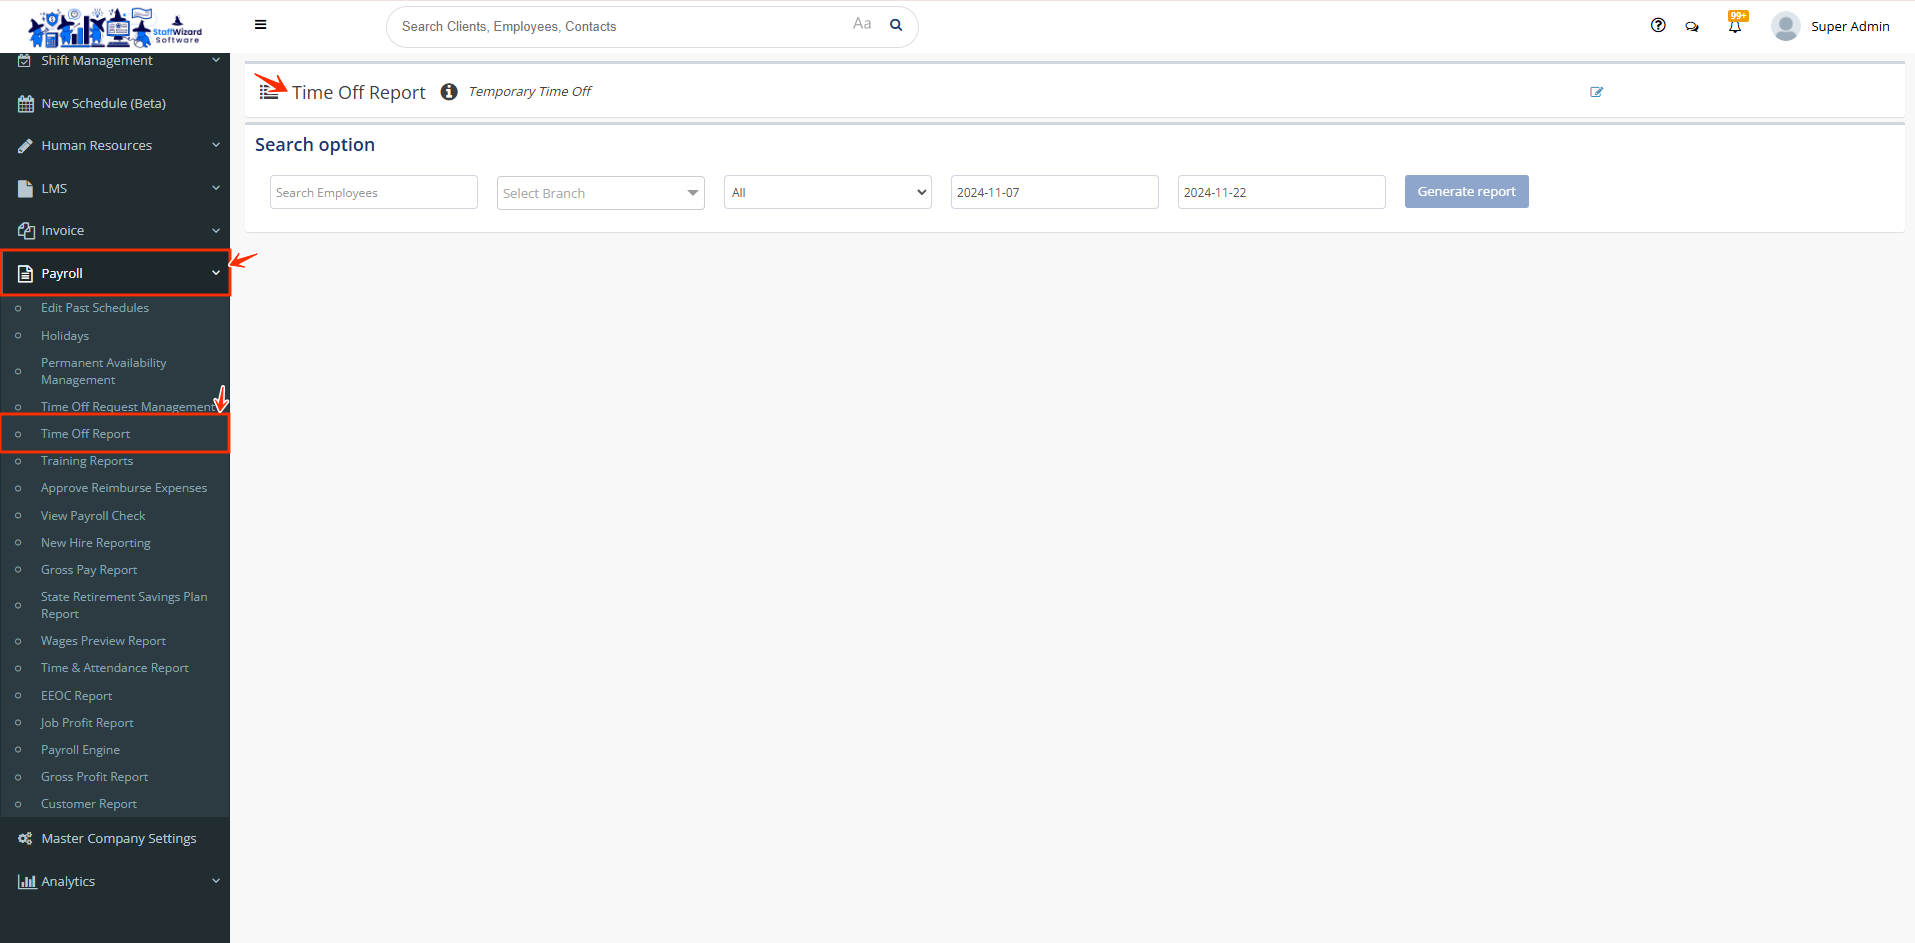Screen dimensions: 1915x943
Task: Click the Search Employees input field
Action: 373,193
